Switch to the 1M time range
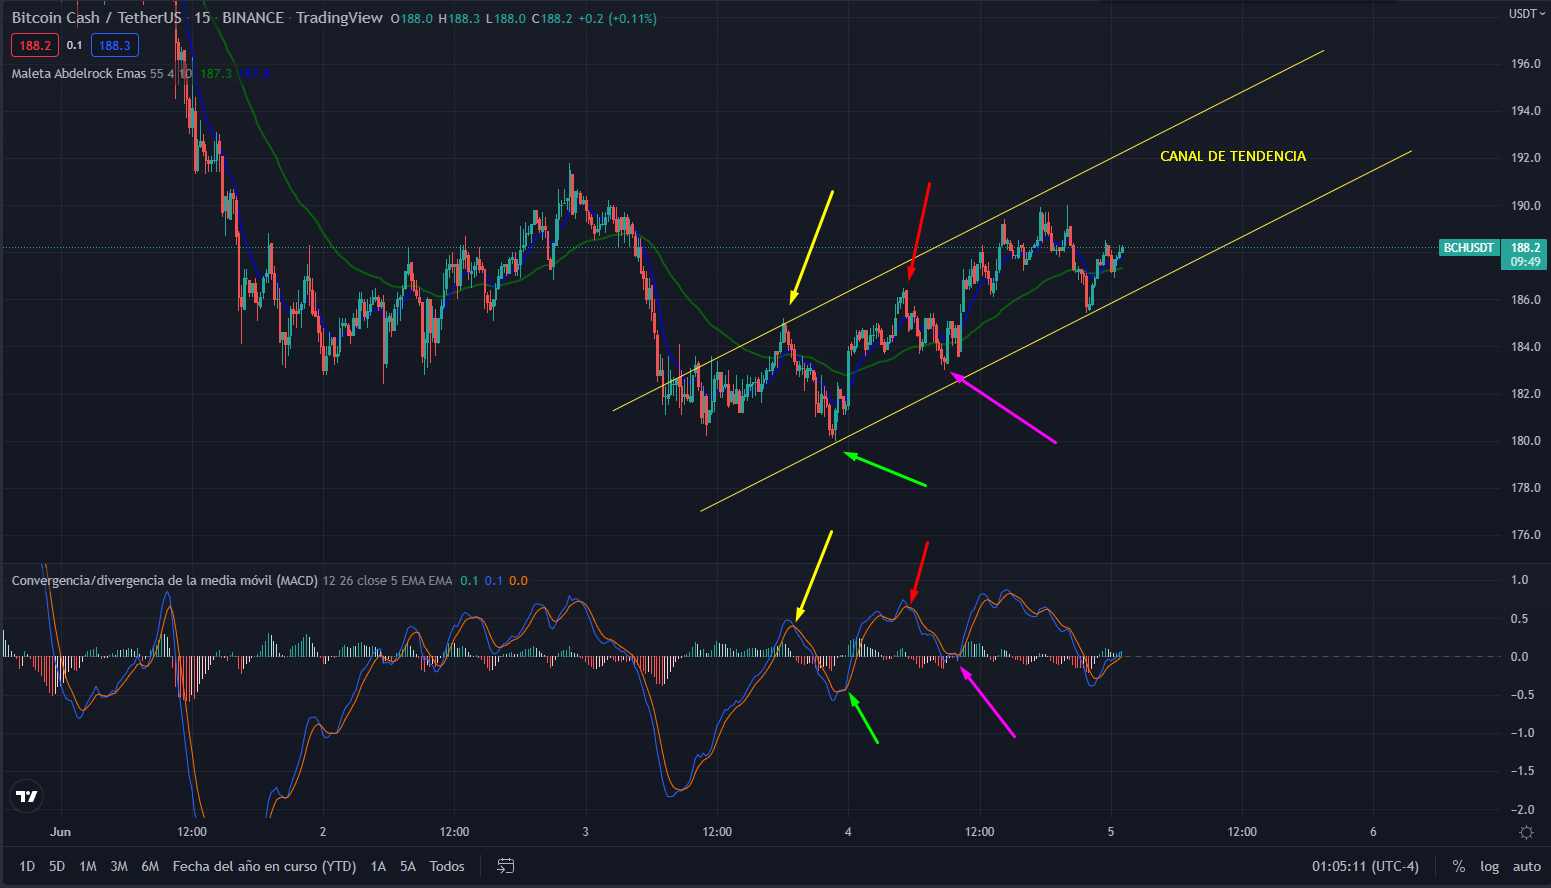 tap(88, 866)
